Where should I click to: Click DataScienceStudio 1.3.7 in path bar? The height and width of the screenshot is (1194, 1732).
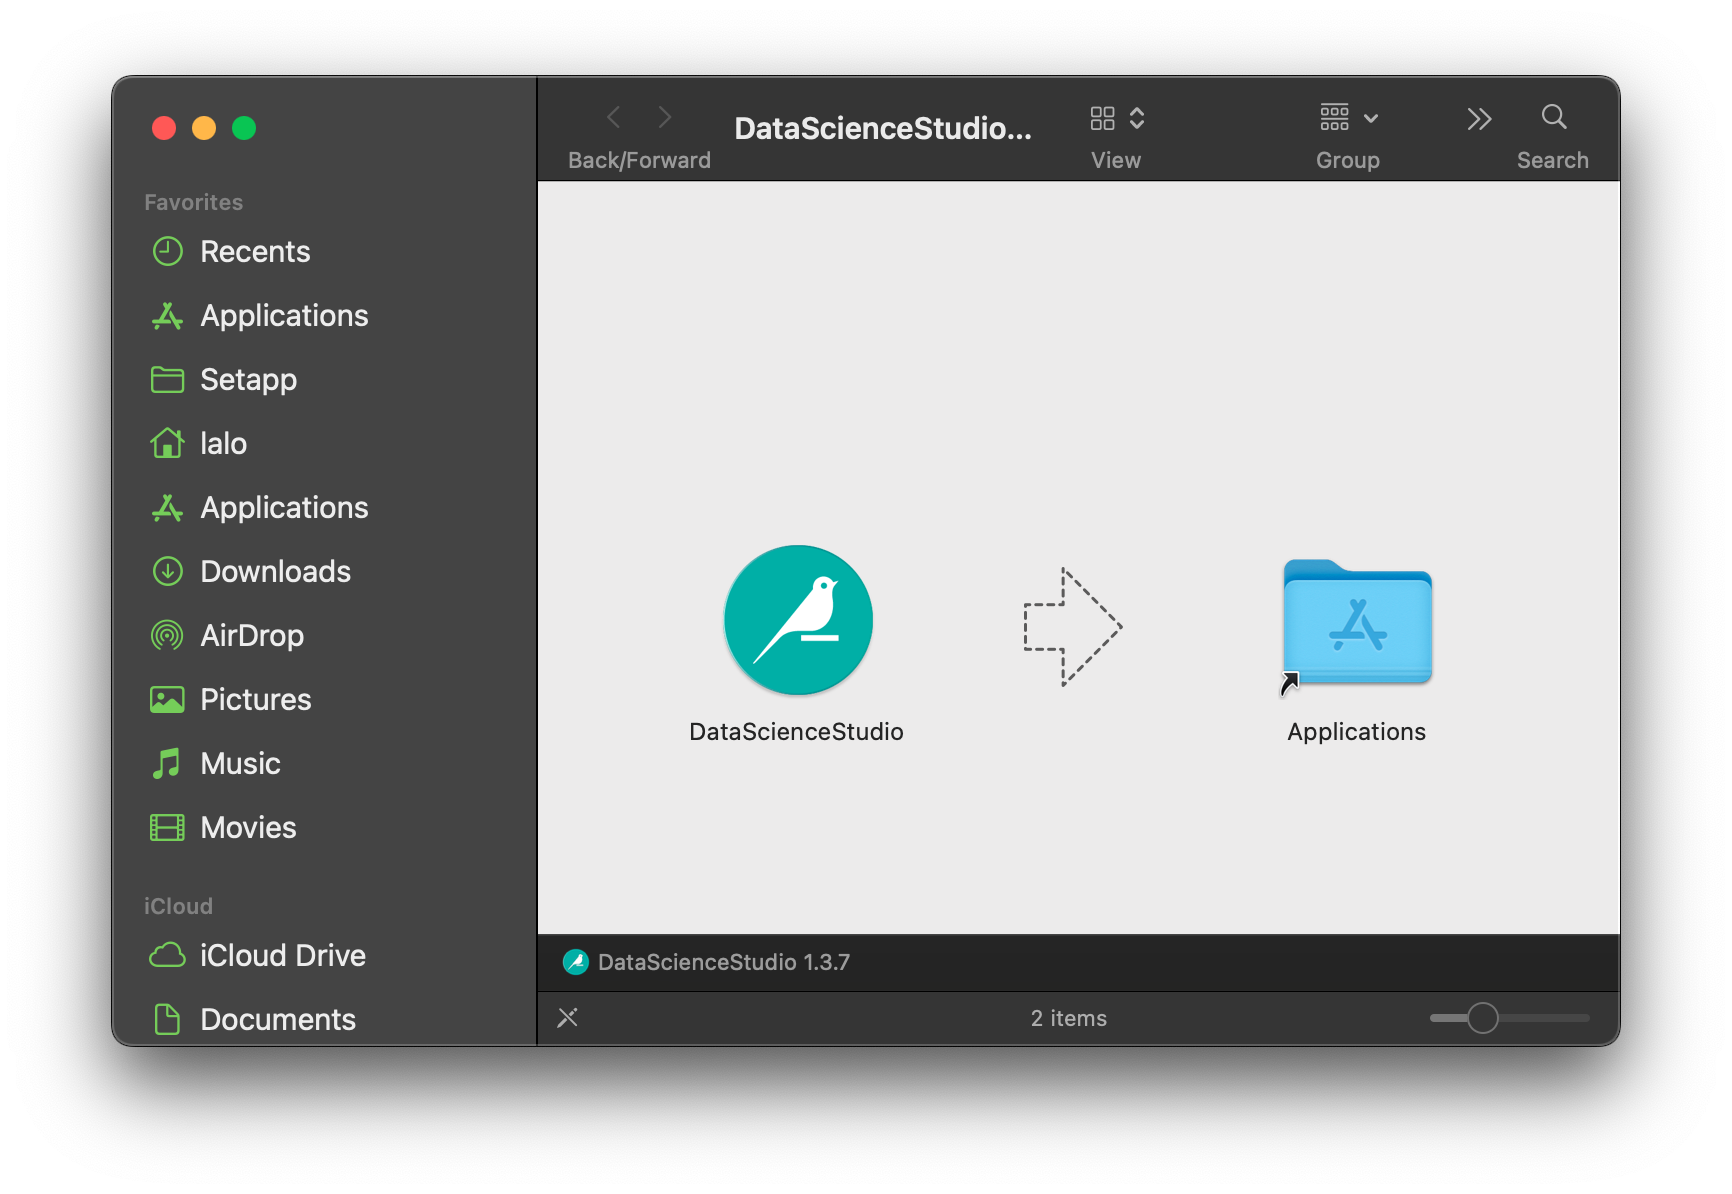click(x=722, y=962)
